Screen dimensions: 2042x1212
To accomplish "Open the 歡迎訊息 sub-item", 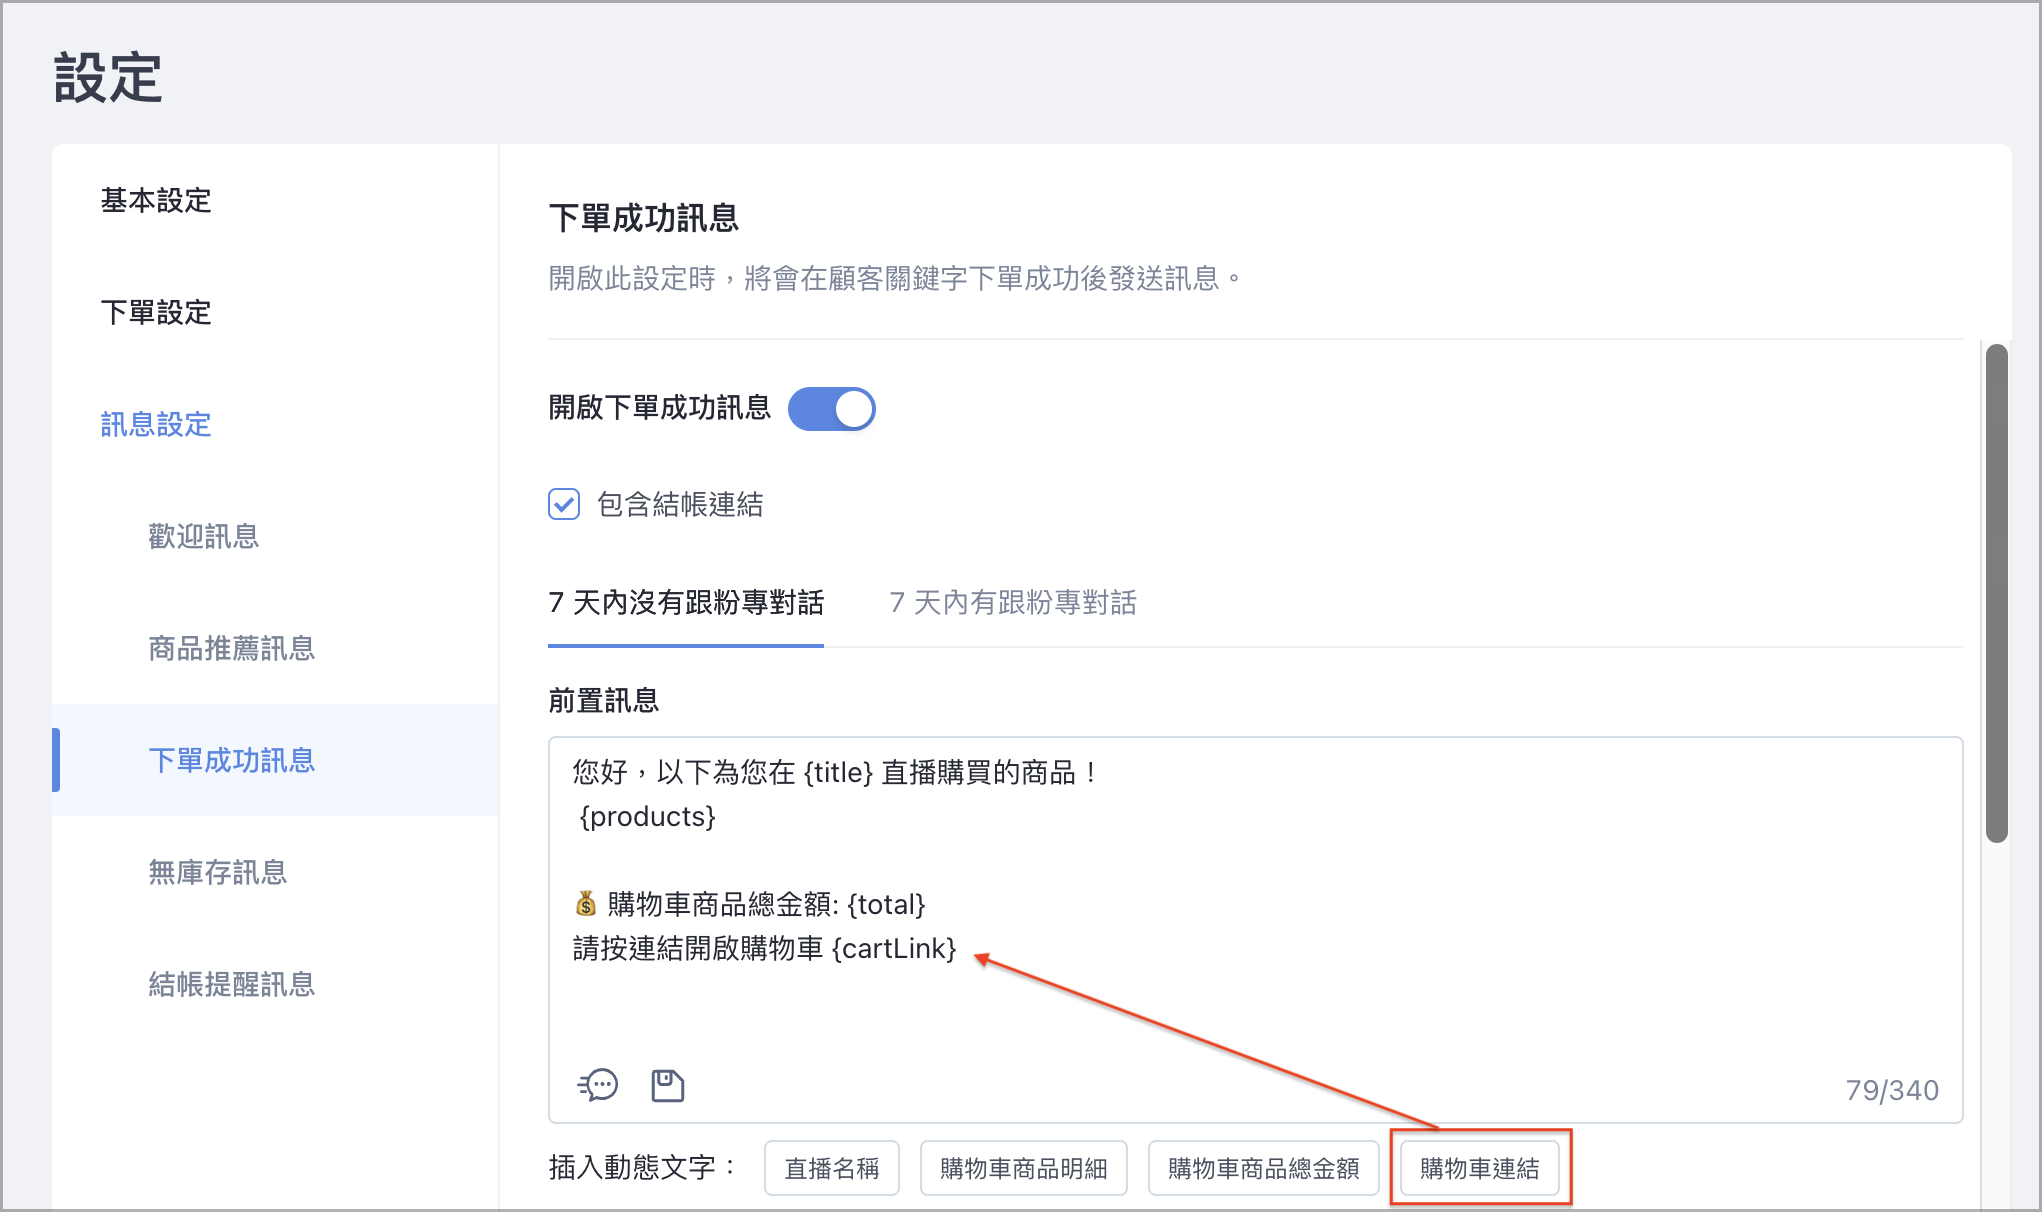I will tap(204, 537).
